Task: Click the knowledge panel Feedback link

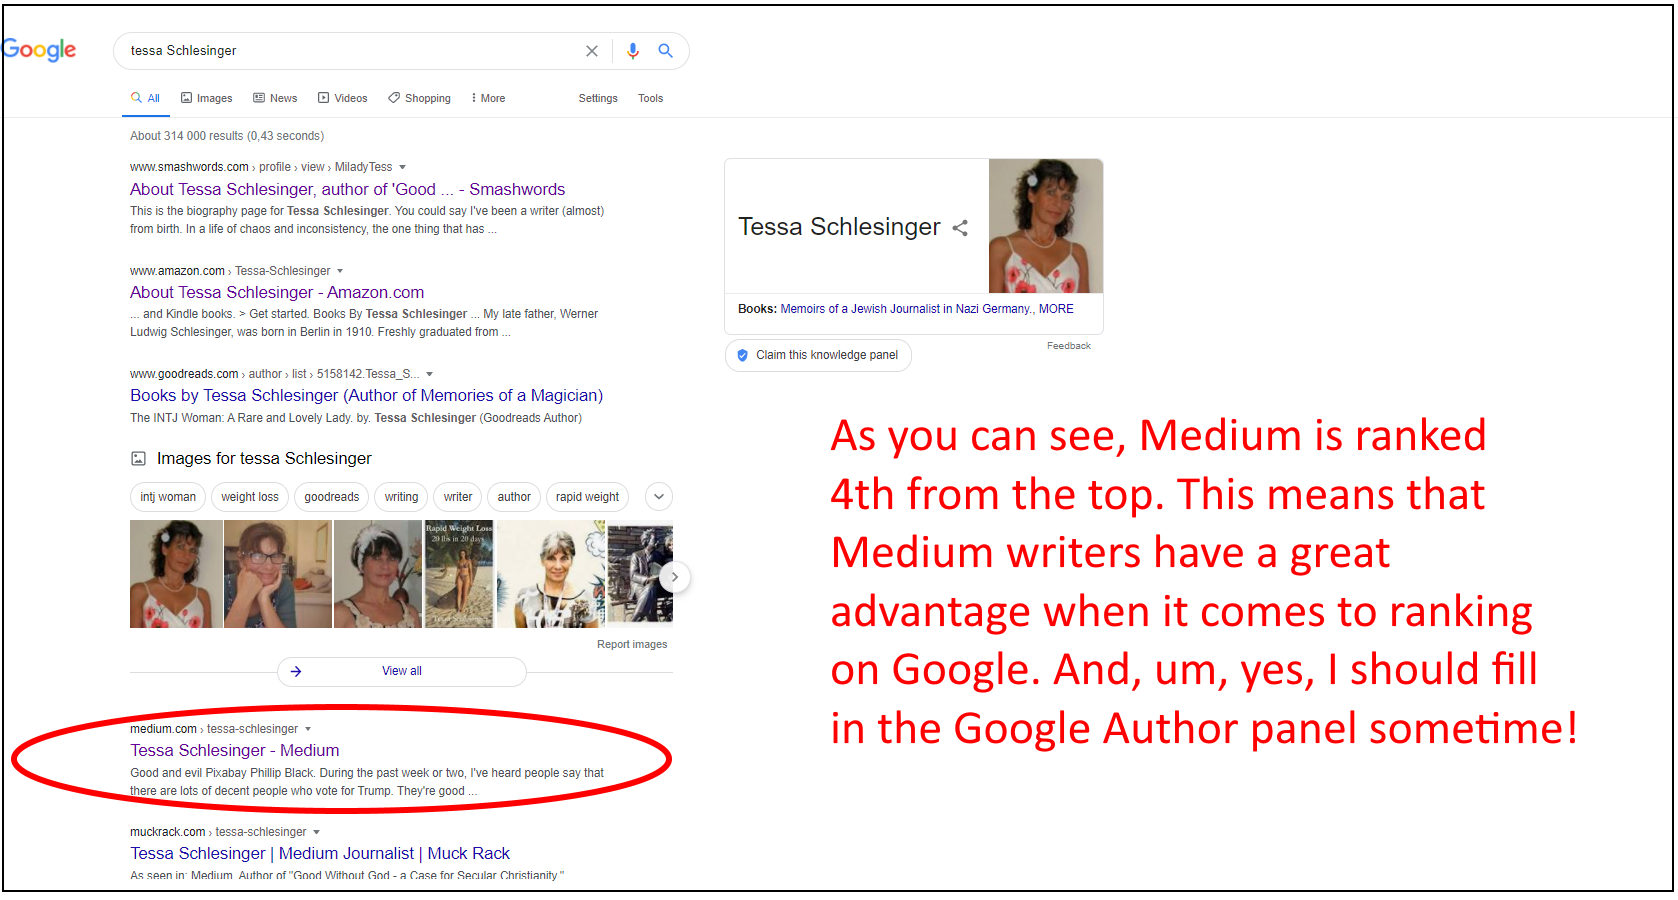Action: [x=1069, y=346]
